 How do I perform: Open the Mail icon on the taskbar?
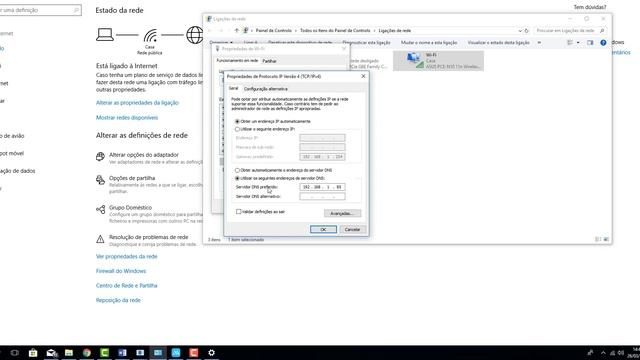click(51, 353)
